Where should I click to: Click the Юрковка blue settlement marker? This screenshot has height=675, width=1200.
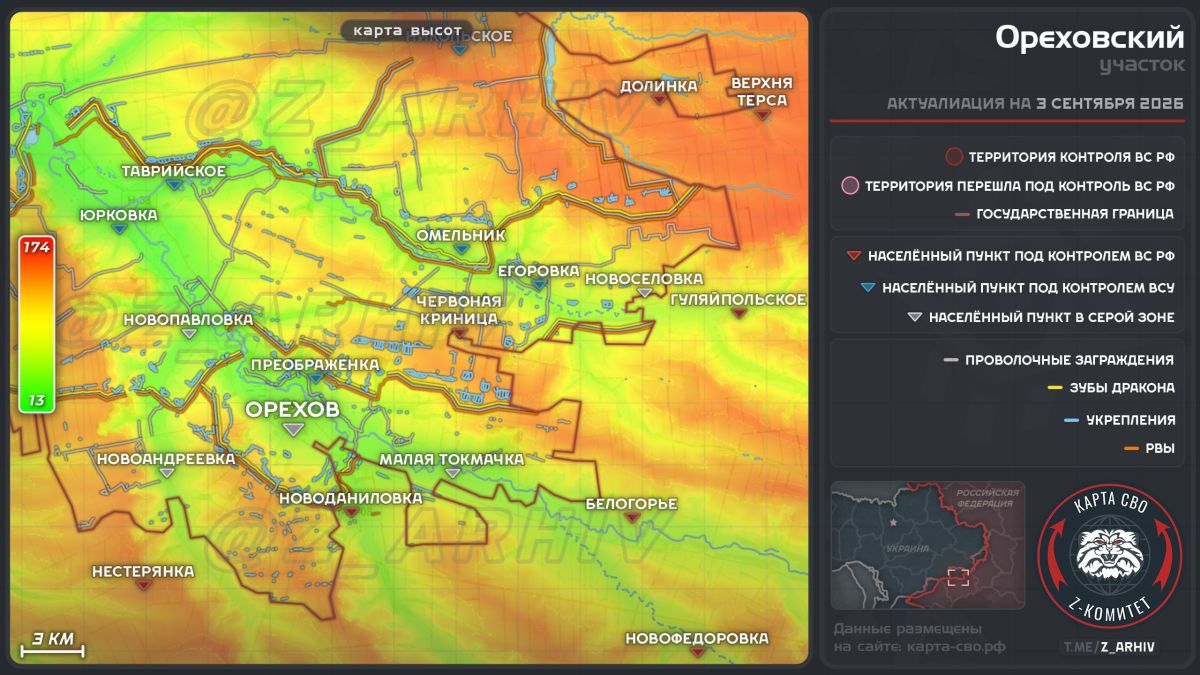pyautogui.click(x=119, y=229)
